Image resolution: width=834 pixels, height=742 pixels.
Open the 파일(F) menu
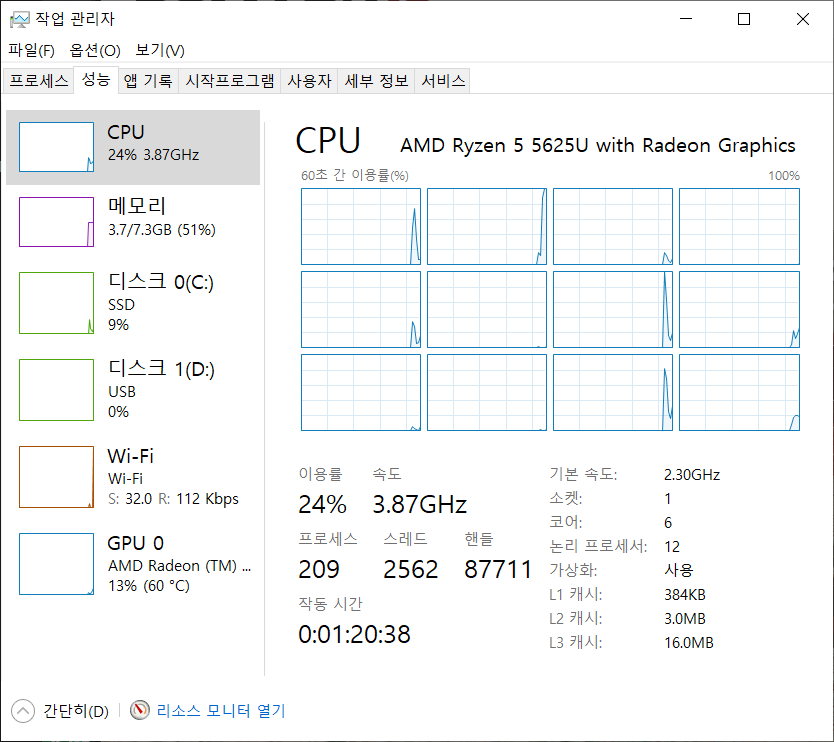point(31,50)
